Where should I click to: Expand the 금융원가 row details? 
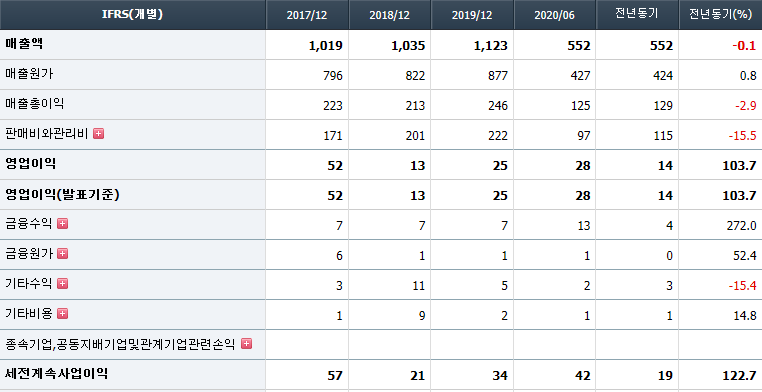(x=62, y=254)
